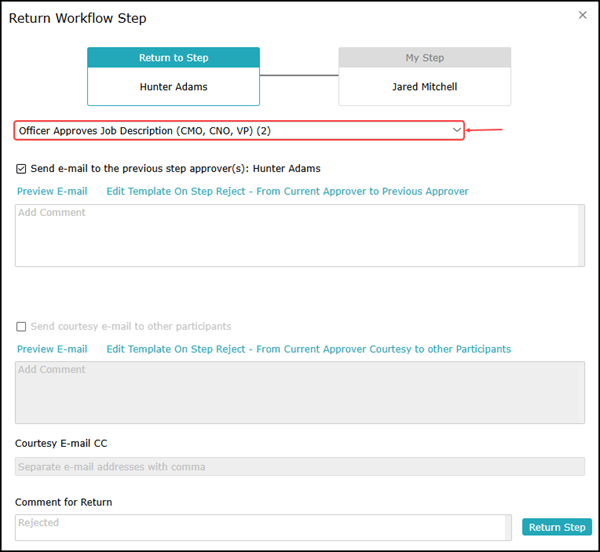Select the My Step header

pos(424,57)
